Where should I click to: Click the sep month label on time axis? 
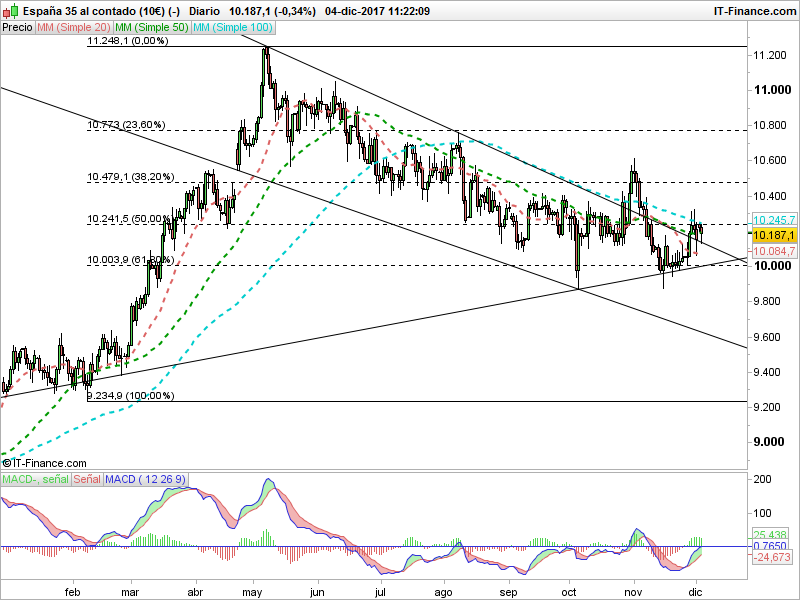coord(508,592)
